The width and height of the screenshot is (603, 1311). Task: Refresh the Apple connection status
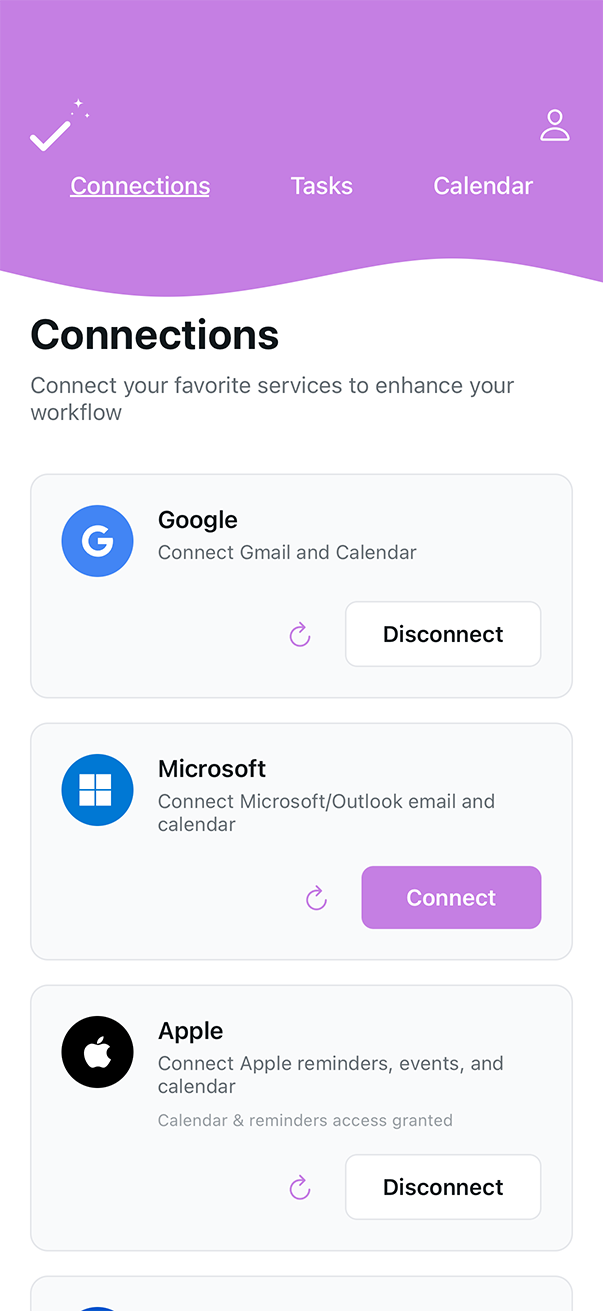(x=300, y=1187)
